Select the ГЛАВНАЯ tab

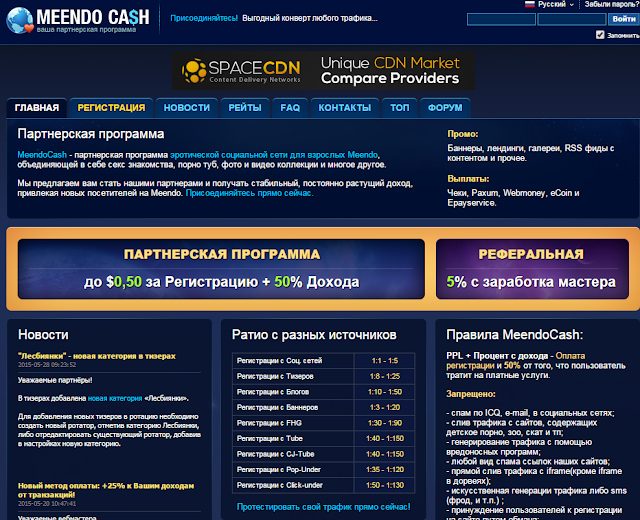coord(37,108)
